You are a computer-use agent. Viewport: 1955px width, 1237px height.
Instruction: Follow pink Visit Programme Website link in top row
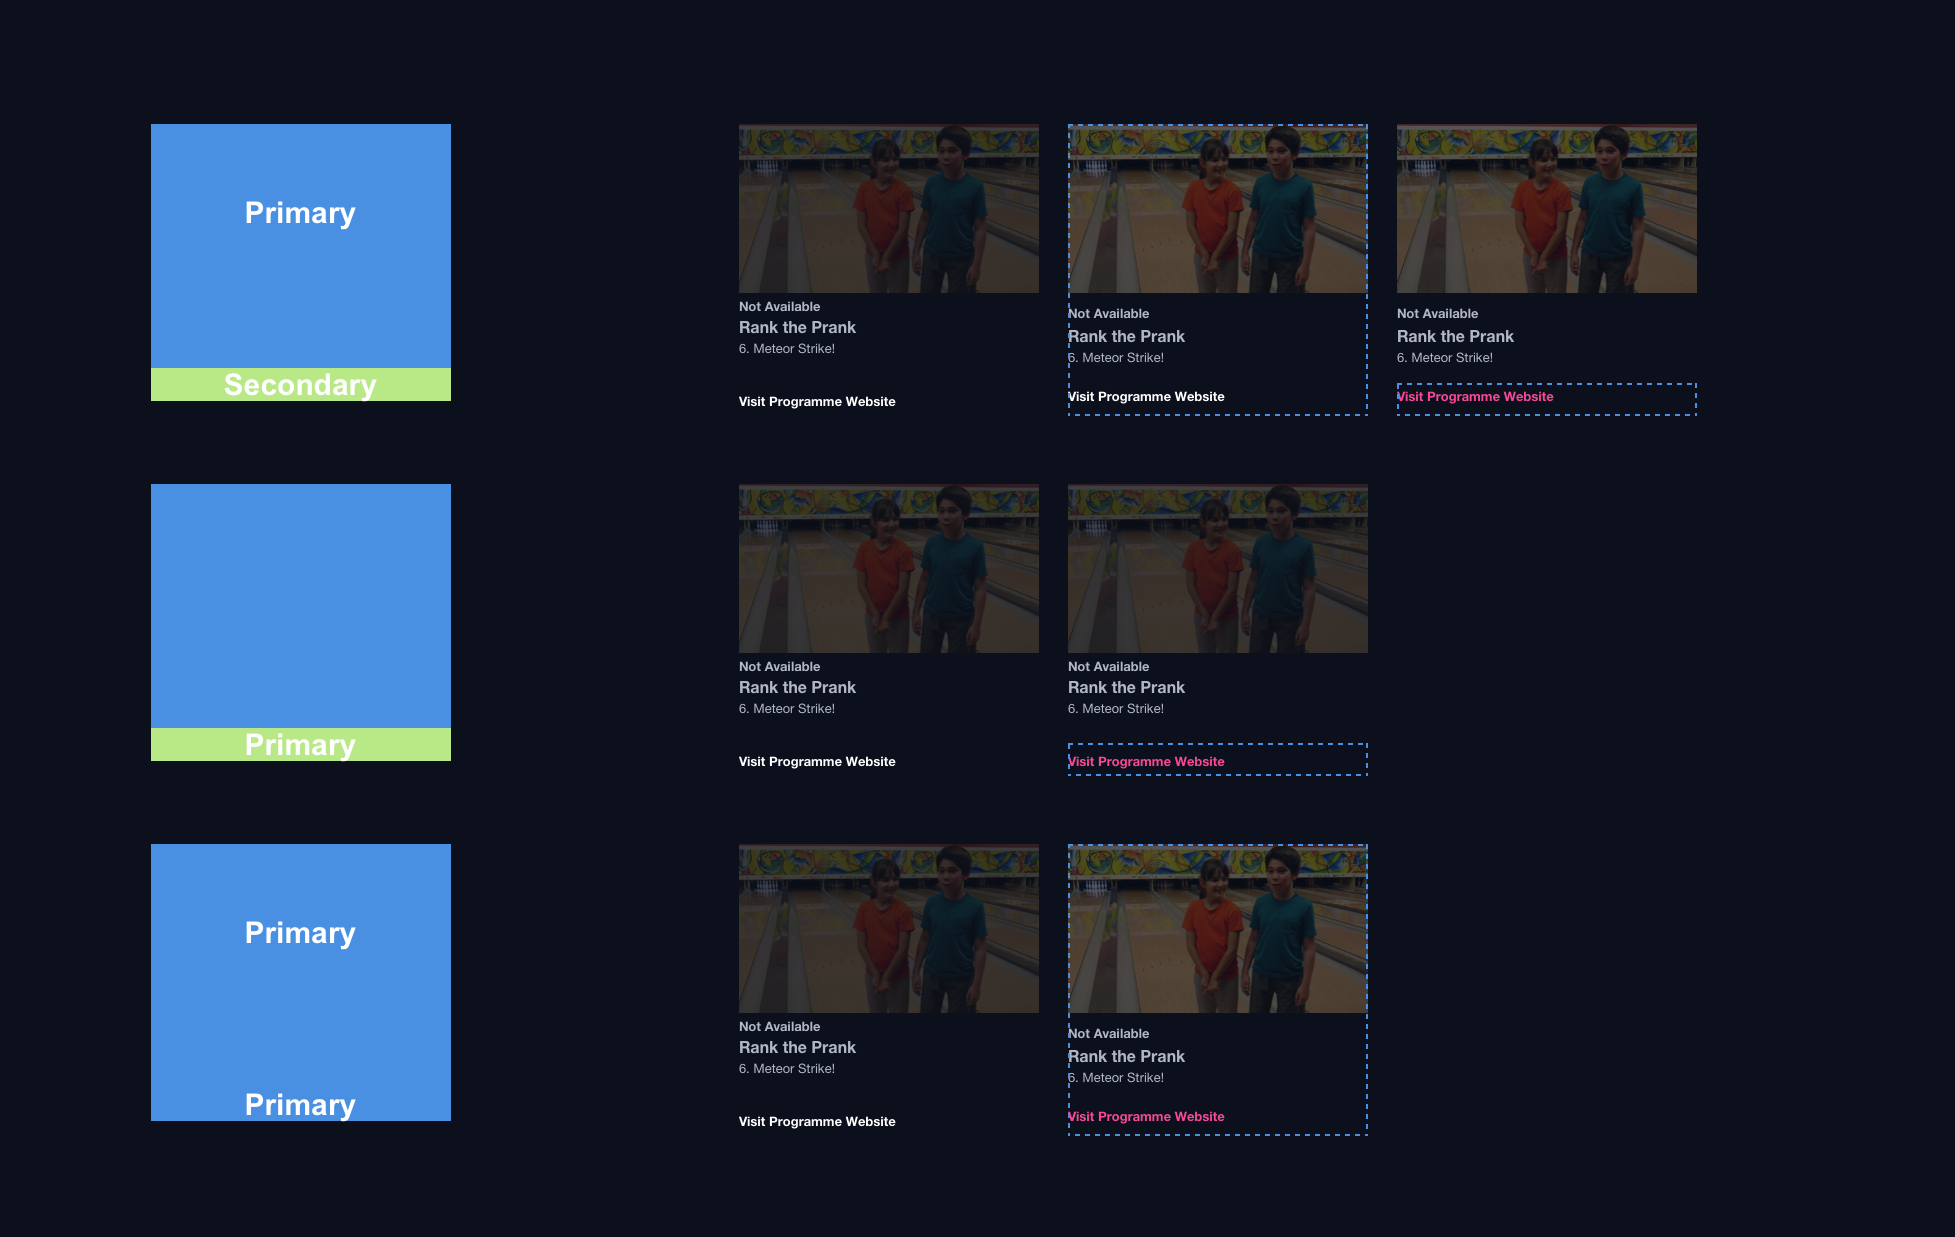pyautogui.click(x=1475, y=397)
